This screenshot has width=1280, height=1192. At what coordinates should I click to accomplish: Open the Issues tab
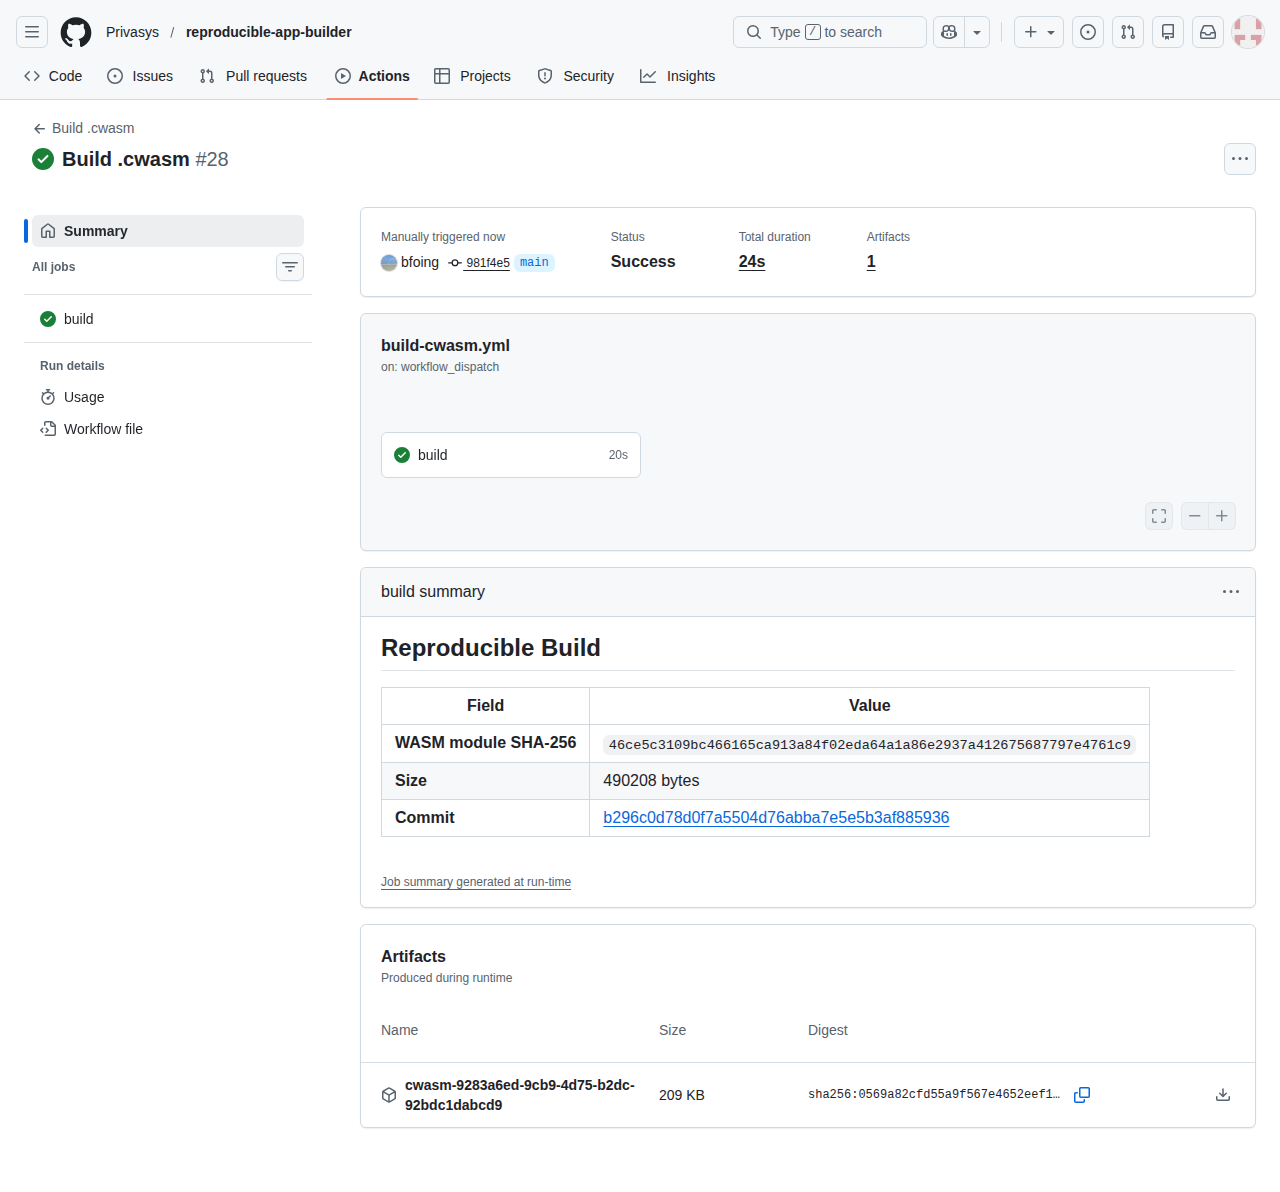(x=140, y=76)
